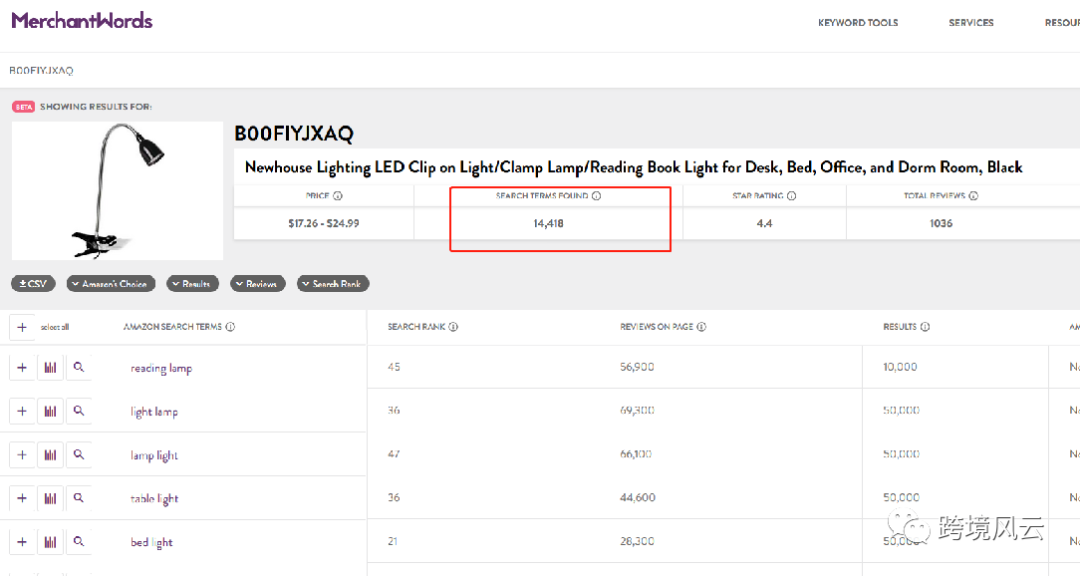This screenshot has height=576, width=1080.
Task: Open chart icon for 'table light'
Action: point(50,498)
